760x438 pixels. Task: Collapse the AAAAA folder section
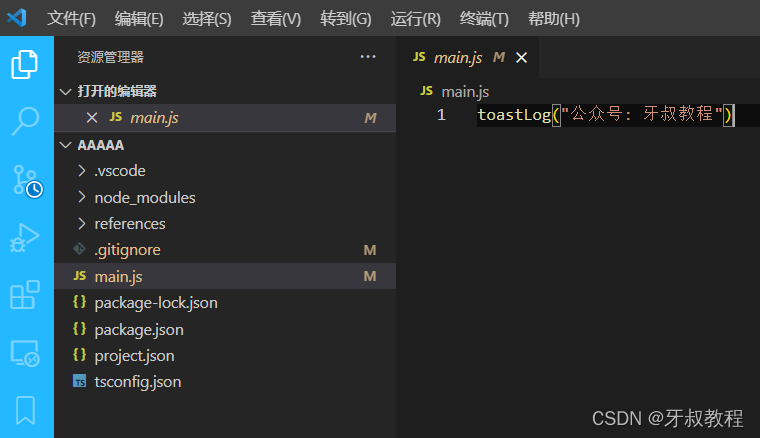pos(65,145)
